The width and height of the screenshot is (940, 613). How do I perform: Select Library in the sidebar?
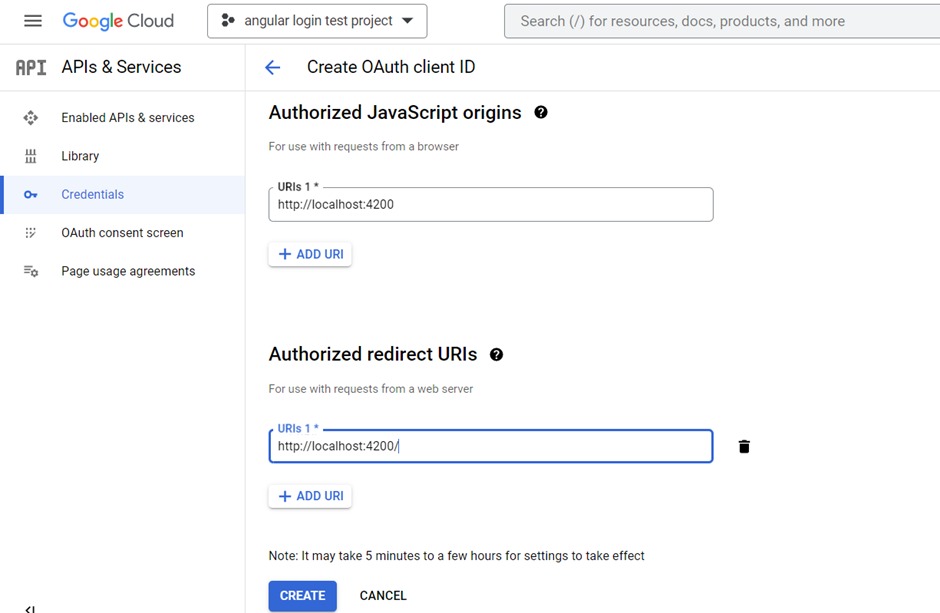click(x=80, y=156)
